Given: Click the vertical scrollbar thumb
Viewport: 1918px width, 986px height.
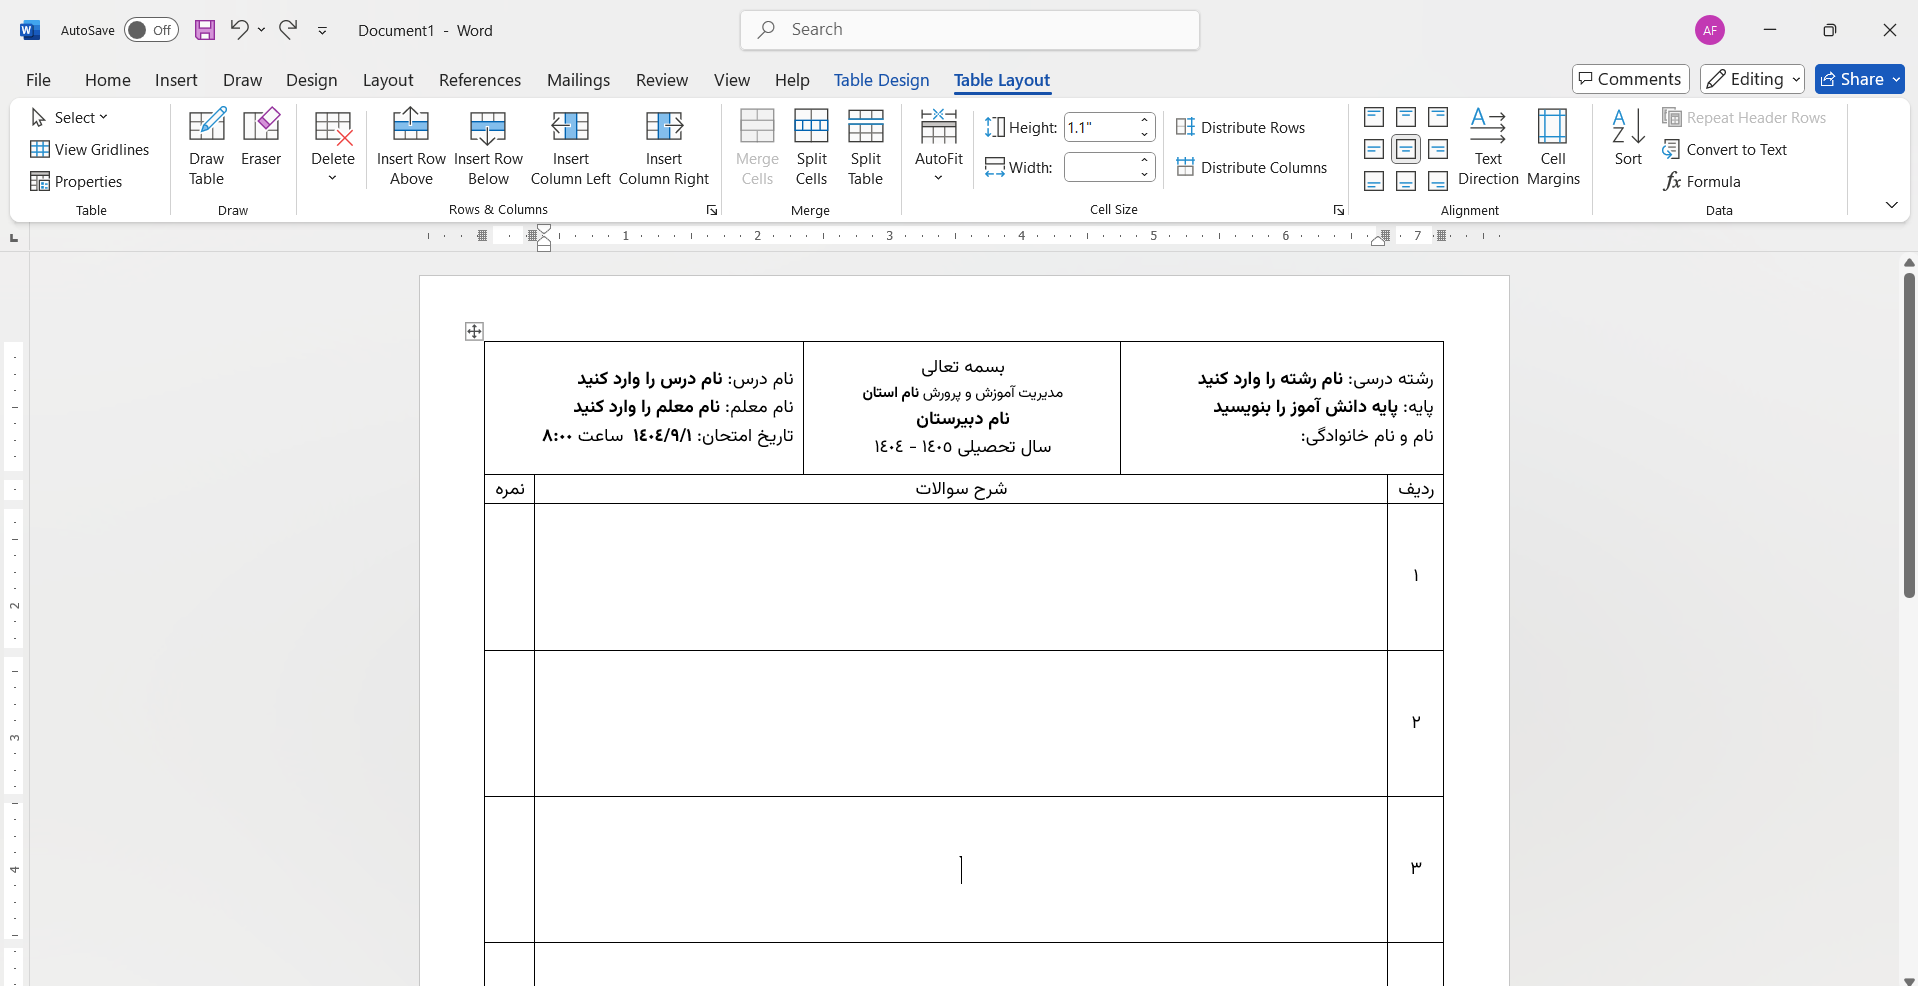Looking at the screenshot, I should pyautogui.click(x=1909, y=435).
